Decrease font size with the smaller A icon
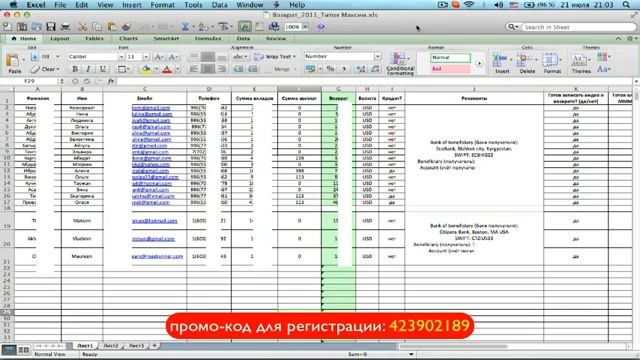Viewport: 640px width, 360px height. (173, 57)
